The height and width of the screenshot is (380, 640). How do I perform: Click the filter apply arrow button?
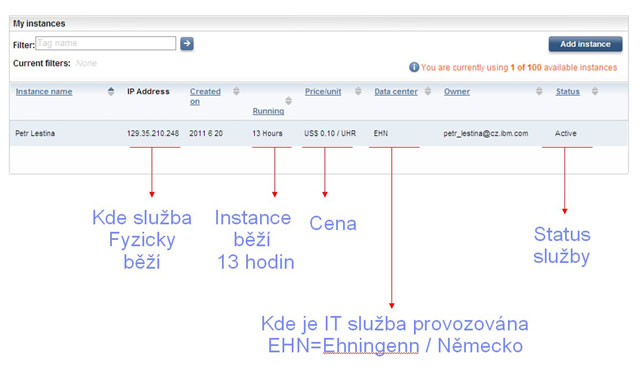tap(187, 43)
